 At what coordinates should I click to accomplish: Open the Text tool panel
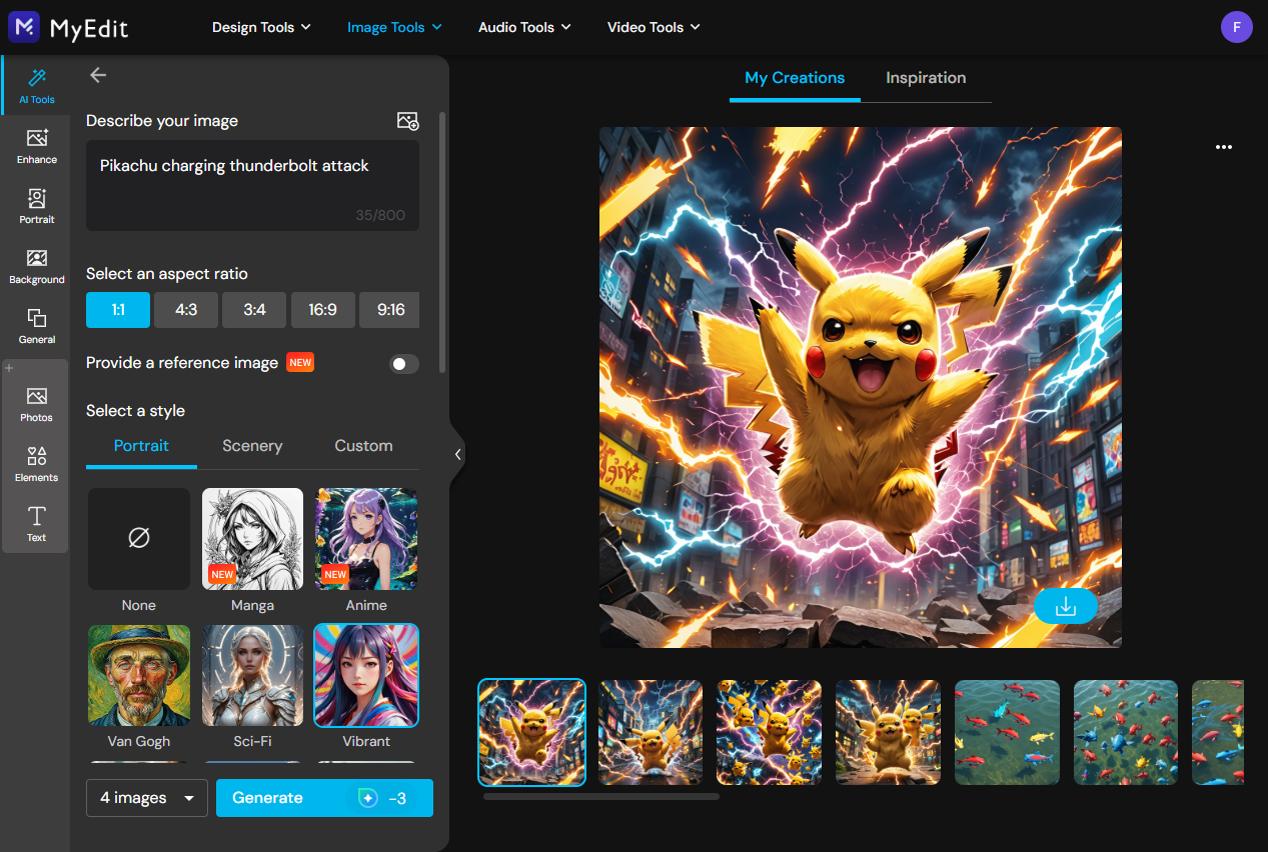point(36,522)
